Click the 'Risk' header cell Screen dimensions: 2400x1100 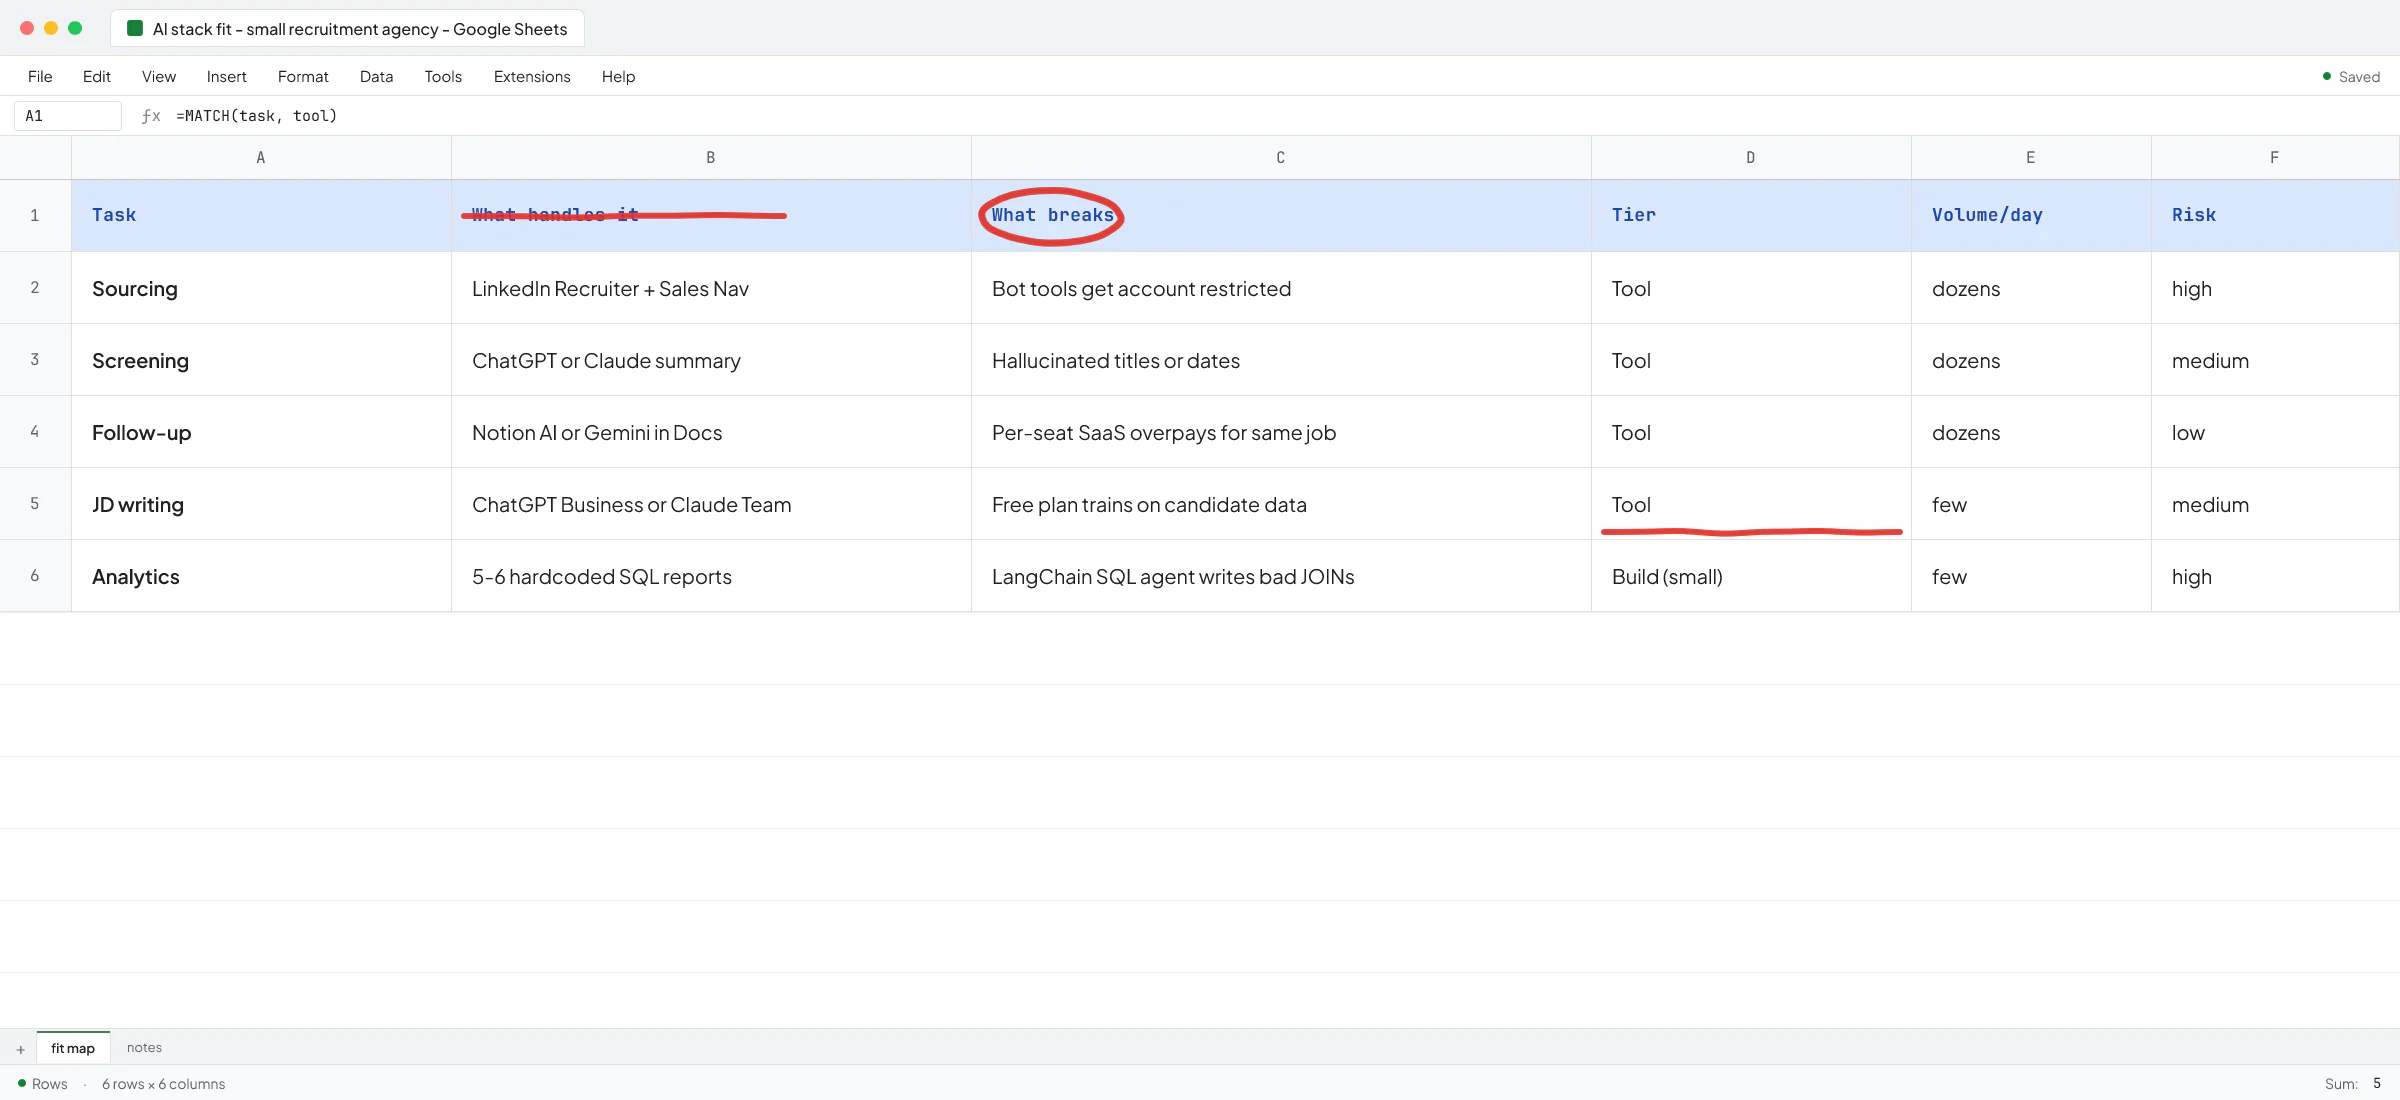click(2275, 216)
